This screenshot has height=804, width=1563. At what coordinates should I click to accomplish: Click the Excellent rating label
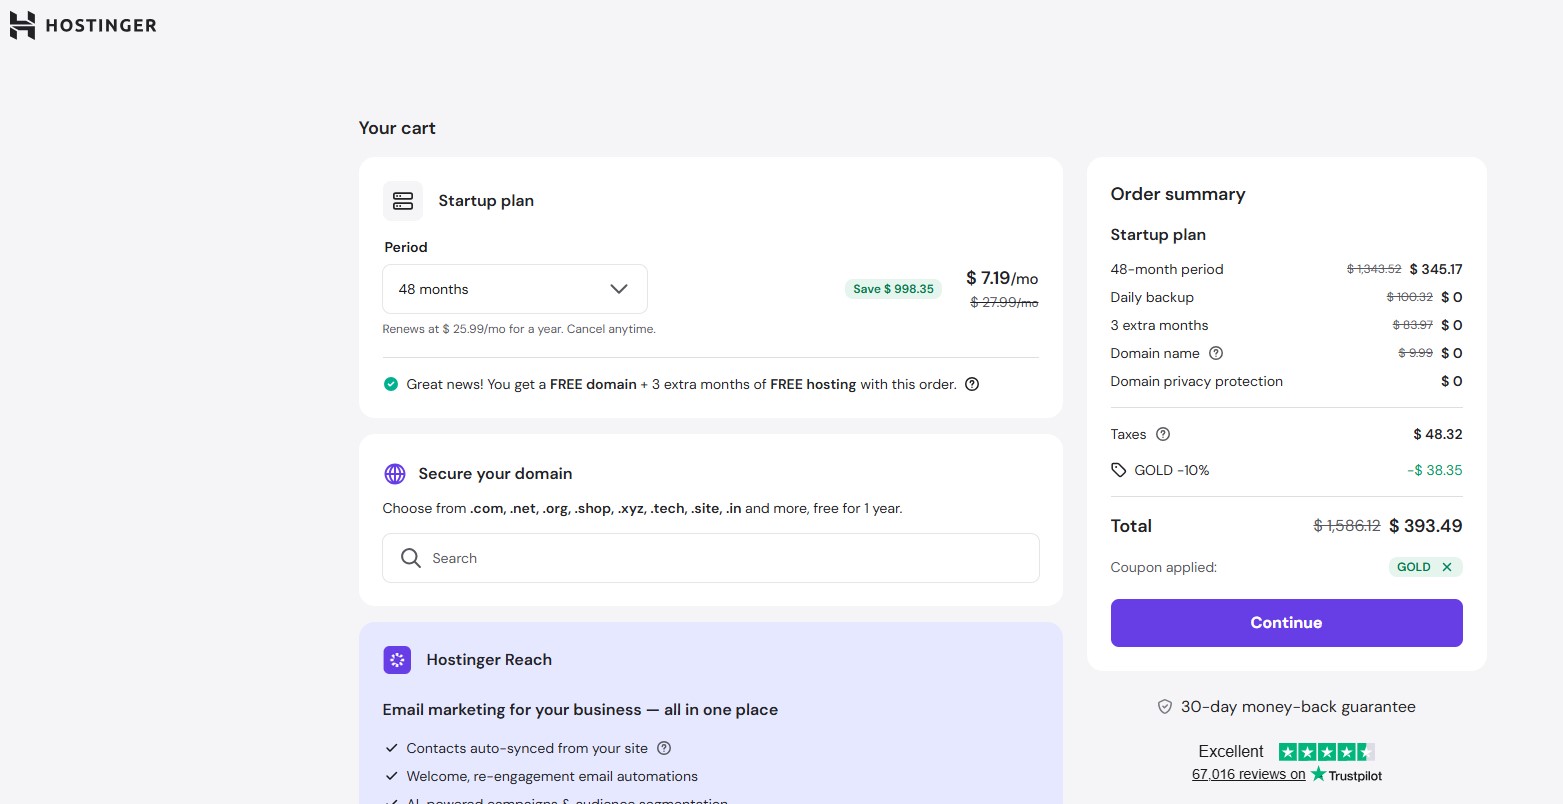click(x=1231, y=752)
